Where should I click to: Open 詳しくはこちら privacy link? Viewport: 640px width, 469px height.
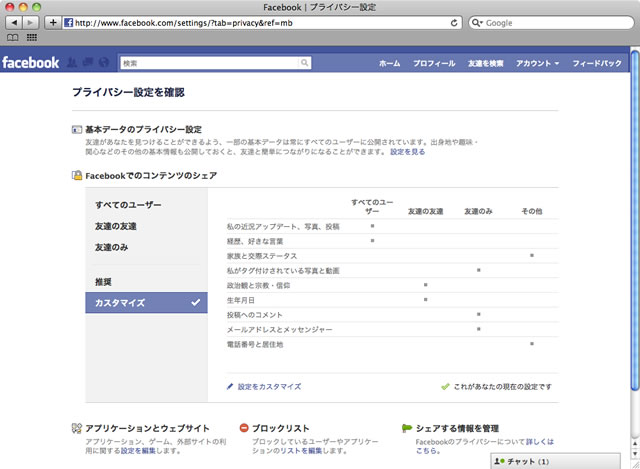coord(540,442)
